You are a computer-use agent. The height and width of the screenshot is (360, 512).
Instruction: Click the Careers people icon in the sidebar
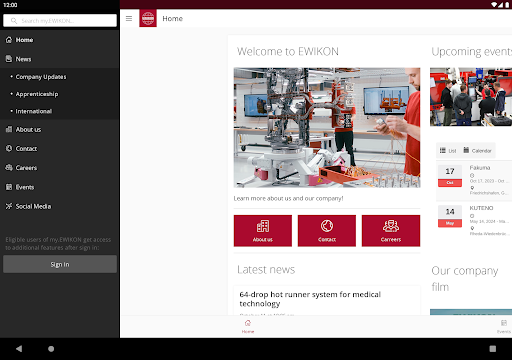9,168
